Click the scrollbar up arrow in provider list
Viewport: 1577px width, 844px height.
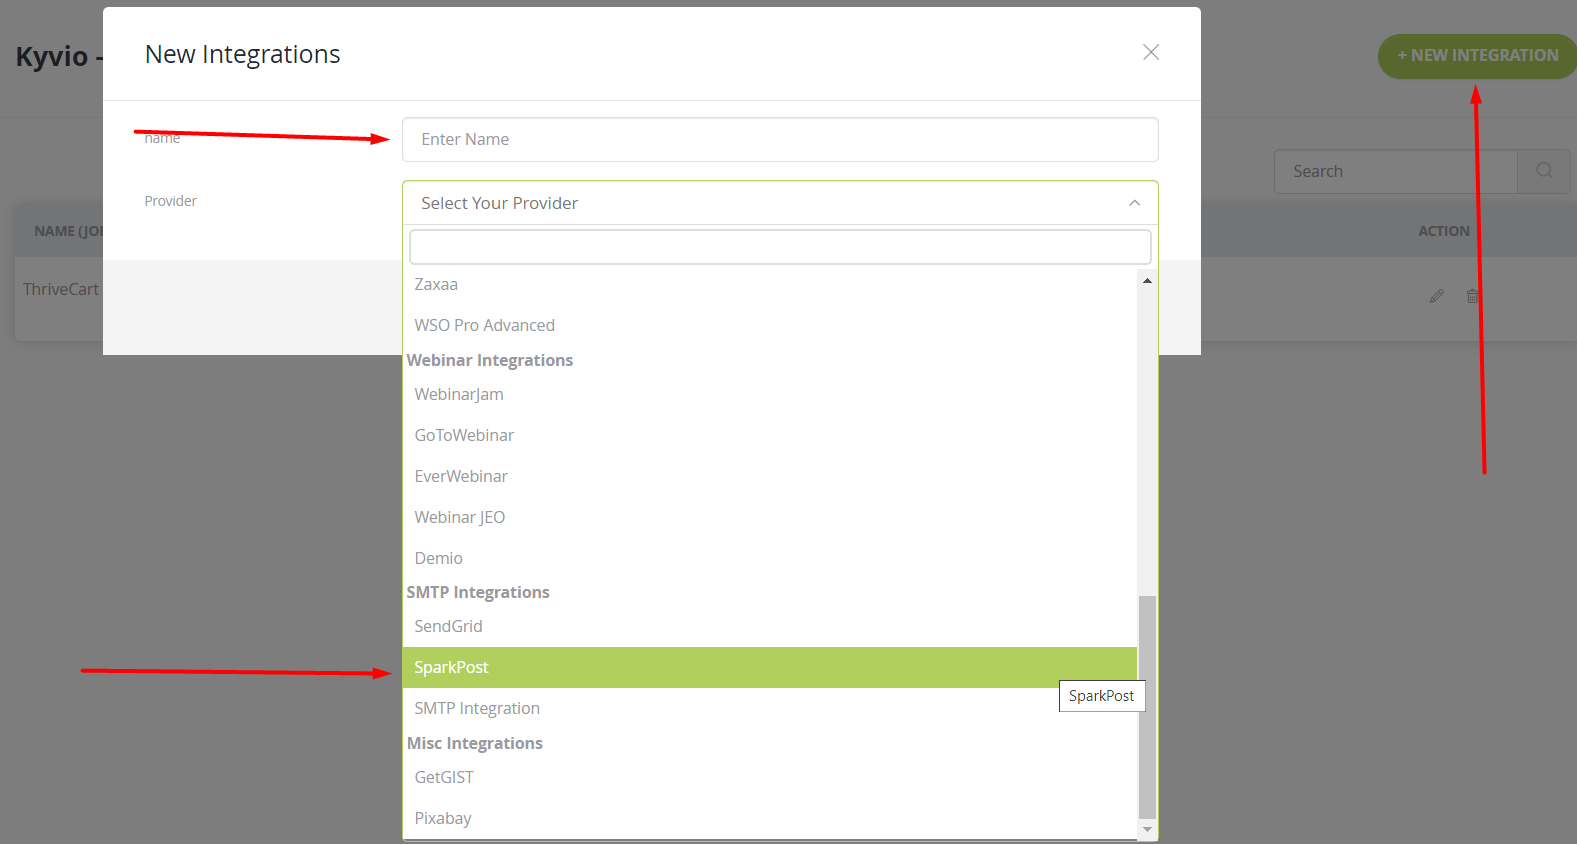(1147, 281)
